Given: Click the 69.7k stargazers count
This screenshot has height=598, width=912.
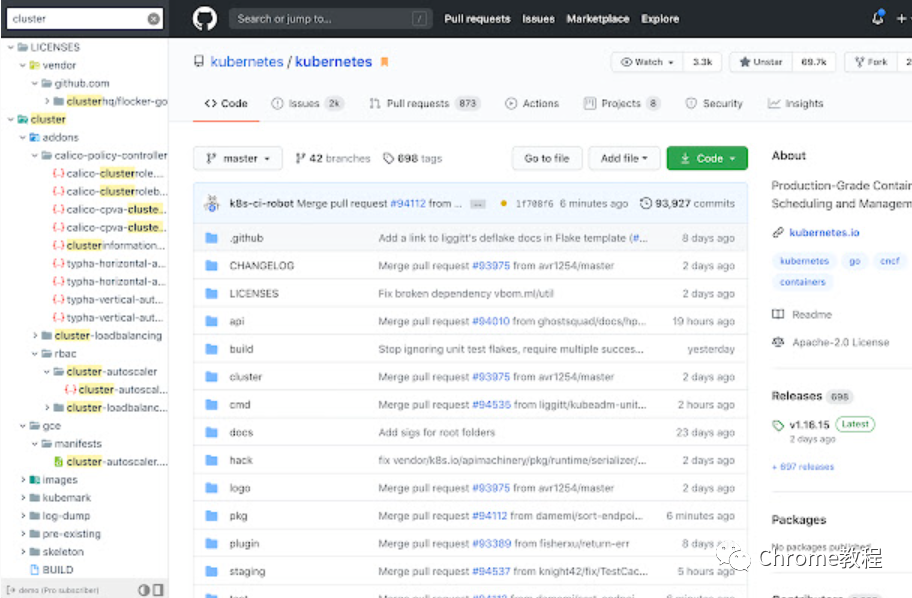Looking at the screenshot, I should coord(813,62).
